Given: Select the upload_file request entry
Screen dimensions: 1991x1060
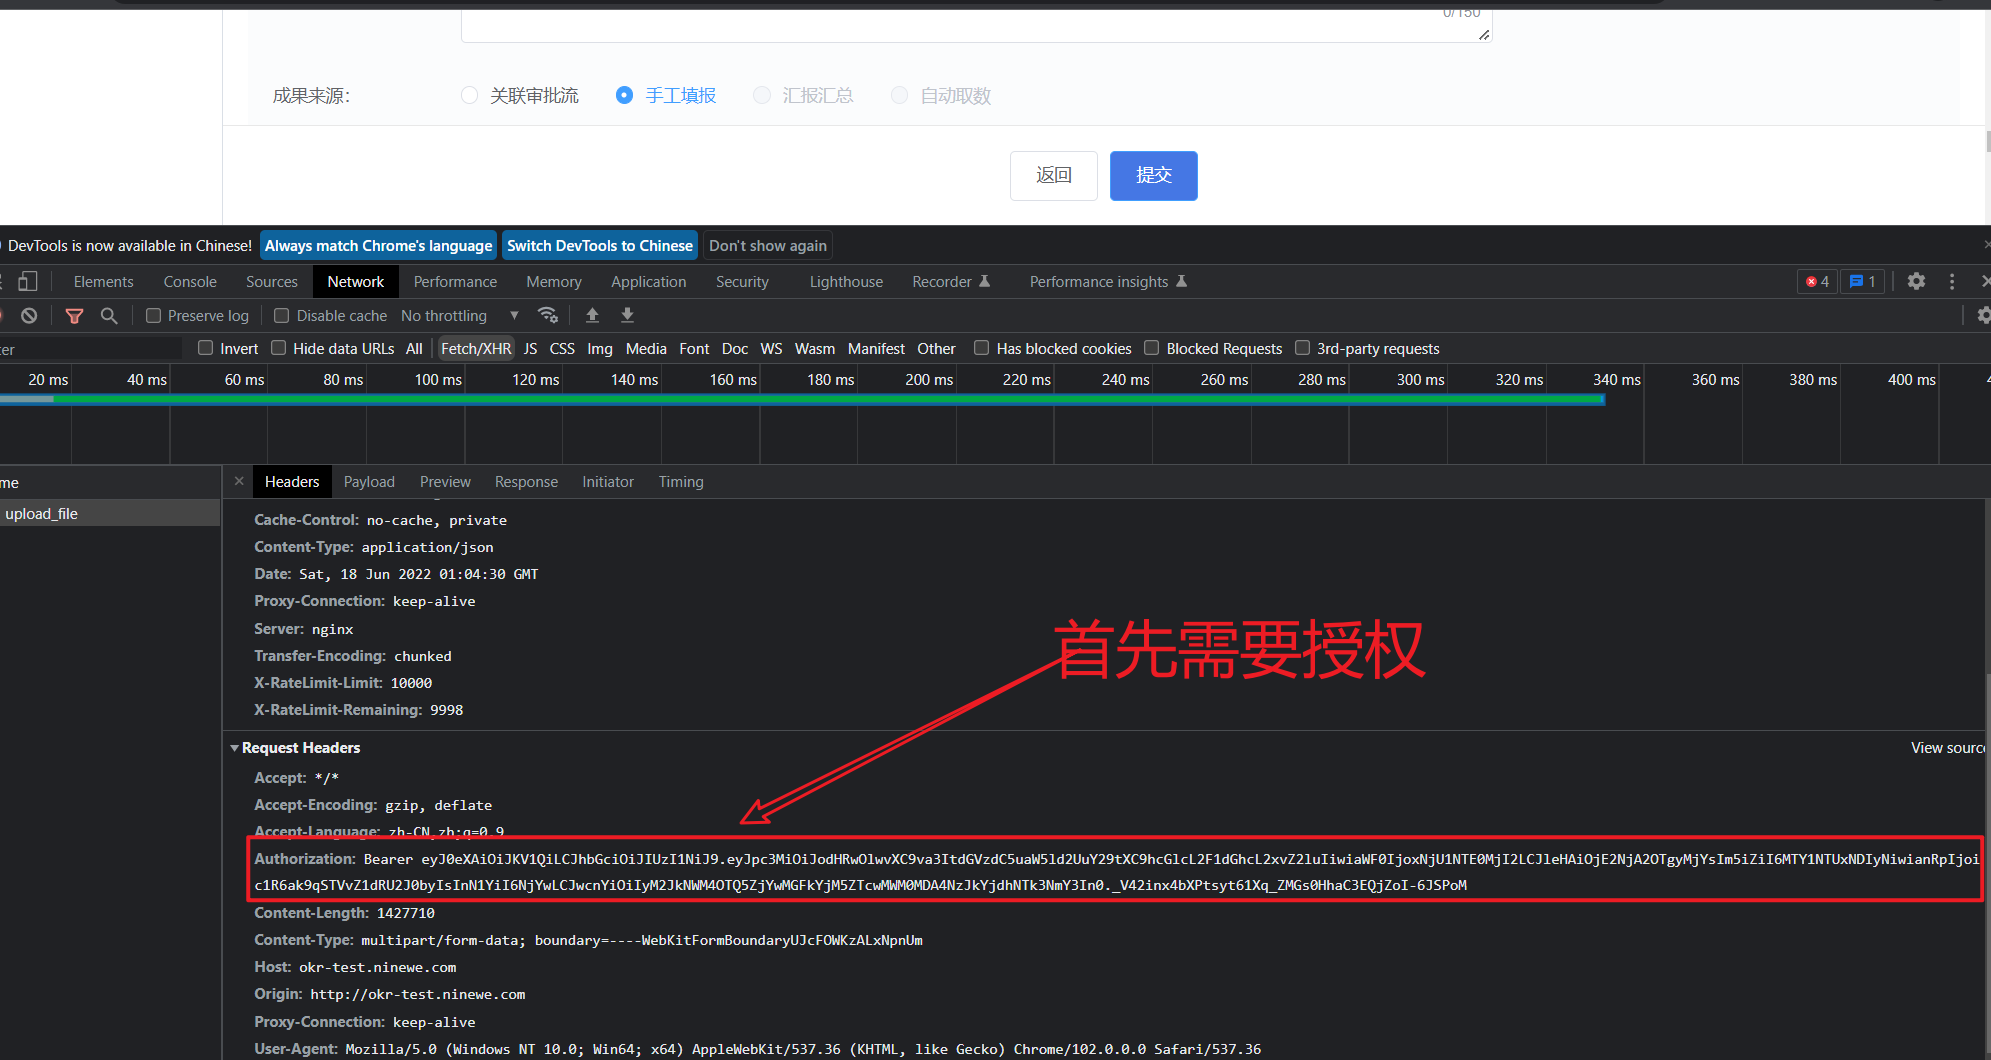Looking at the screenshot, I should 41,513.
